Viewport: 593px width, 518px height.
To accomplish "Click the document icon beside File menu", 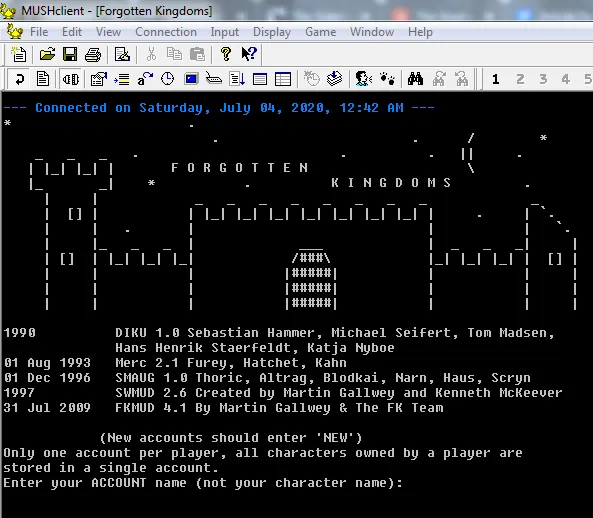I will pos(15,32).
